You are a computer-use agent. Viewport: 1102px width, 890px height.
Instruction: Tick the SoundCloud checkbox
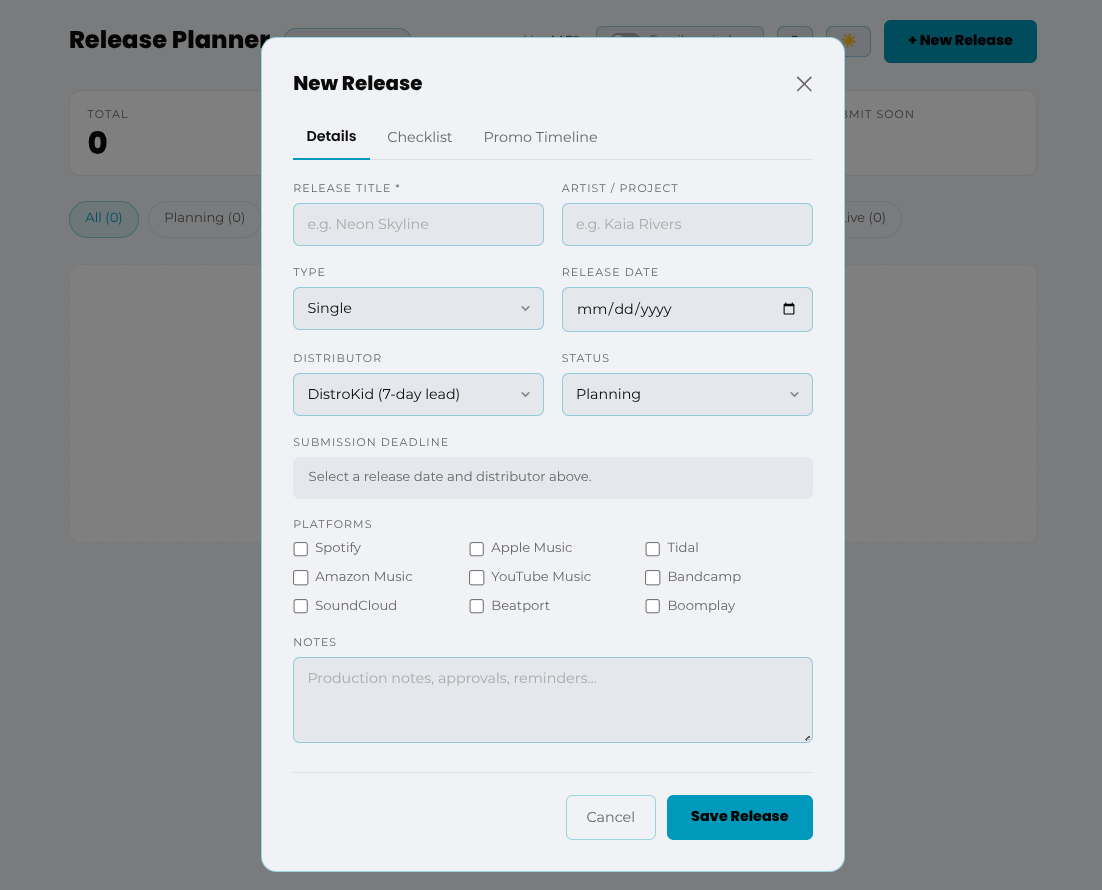(301, 606)
